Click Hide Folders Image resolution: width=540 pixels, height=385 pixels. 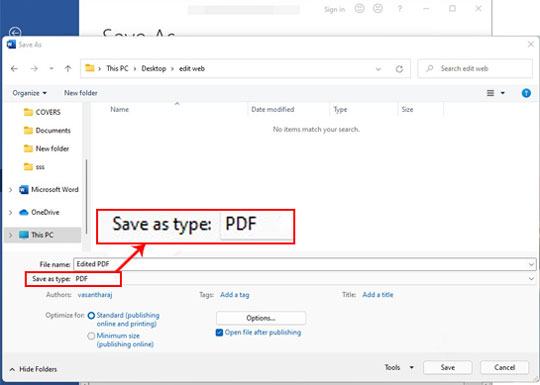(x=33, y=369)
